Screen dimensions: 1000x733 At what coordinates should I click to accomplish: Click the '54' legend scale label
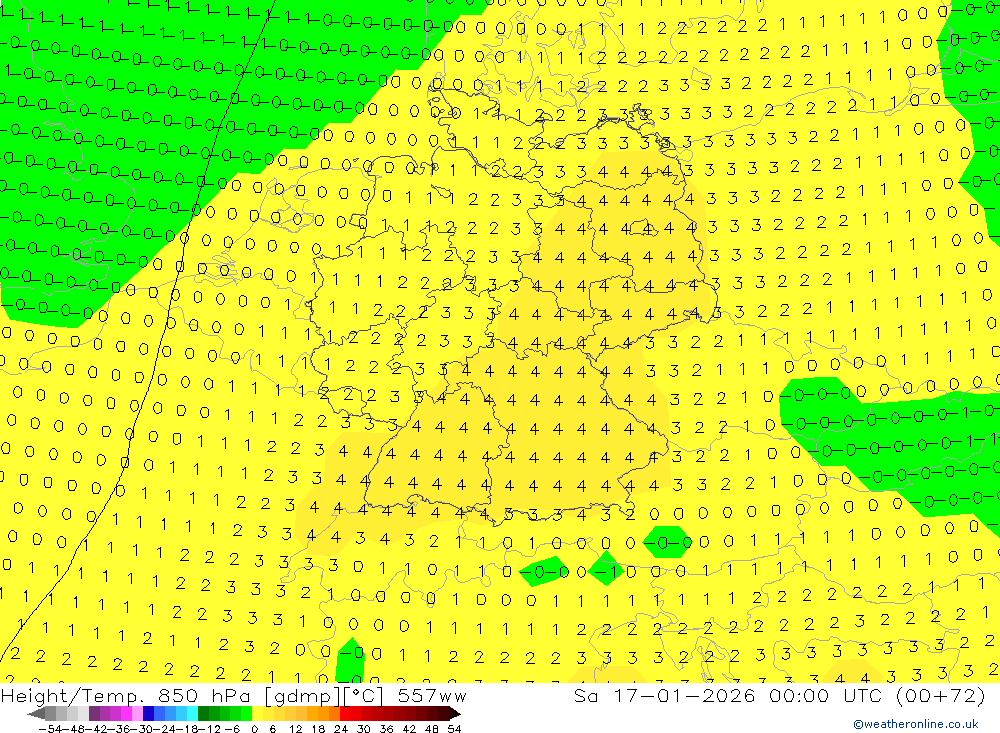click(454, 729)
